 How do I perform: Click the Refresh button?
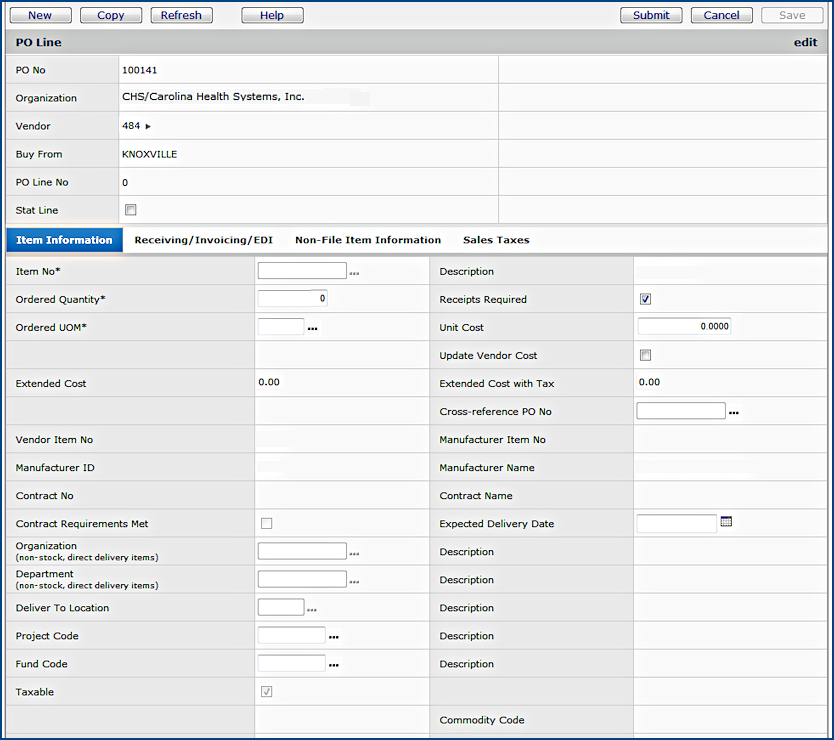(x=181, y=15)
